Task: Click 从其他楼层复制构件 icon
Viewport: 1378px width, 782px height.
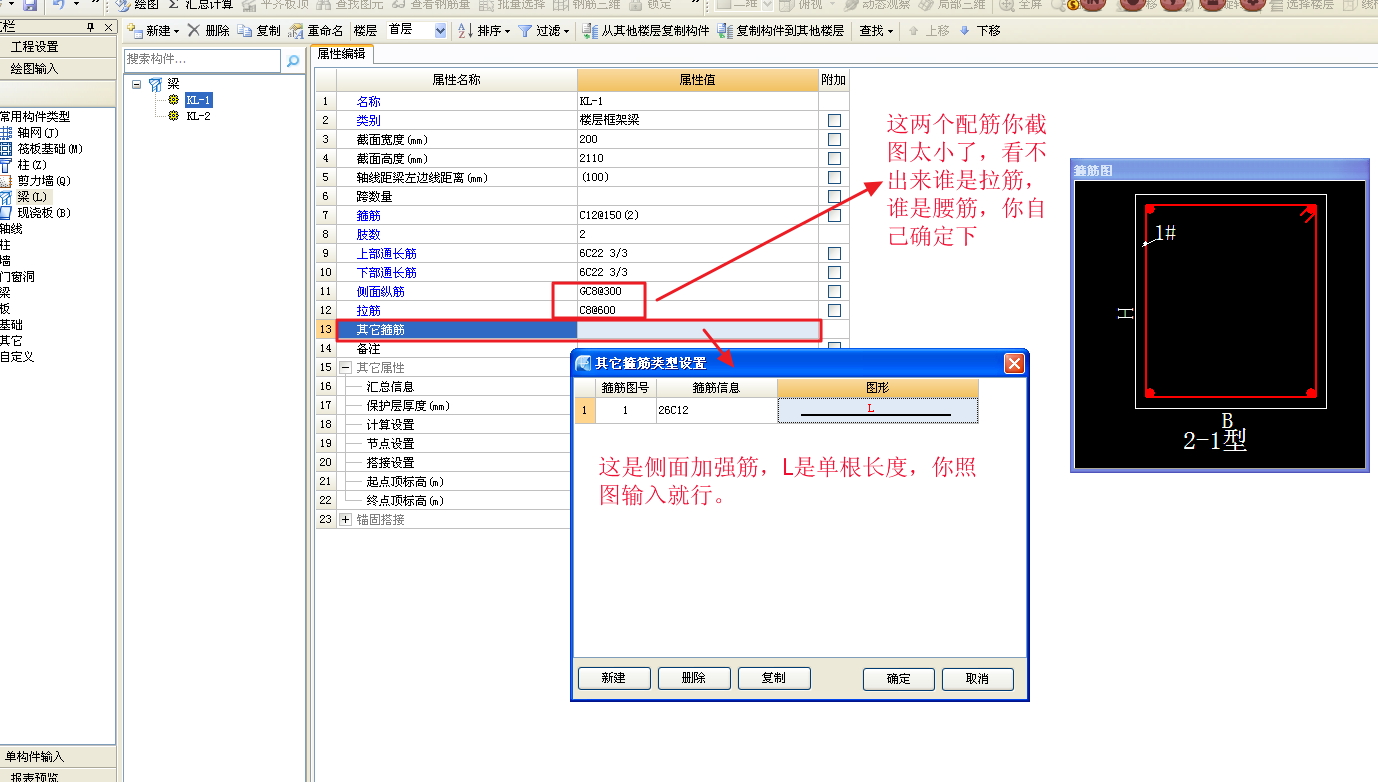Action: tap(590, 31)
